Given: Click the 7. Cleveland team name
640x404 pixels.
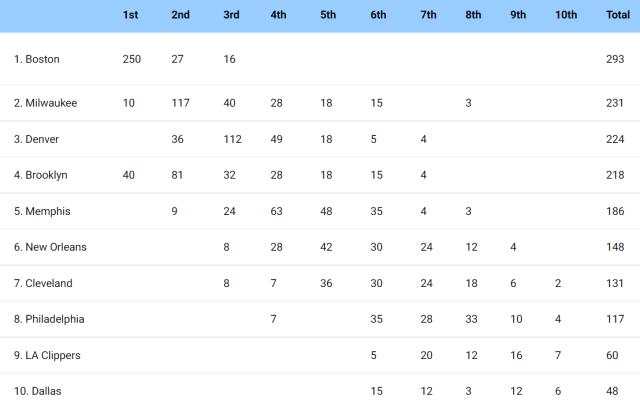Looking at the screenshot, I should tap(43, 283).
